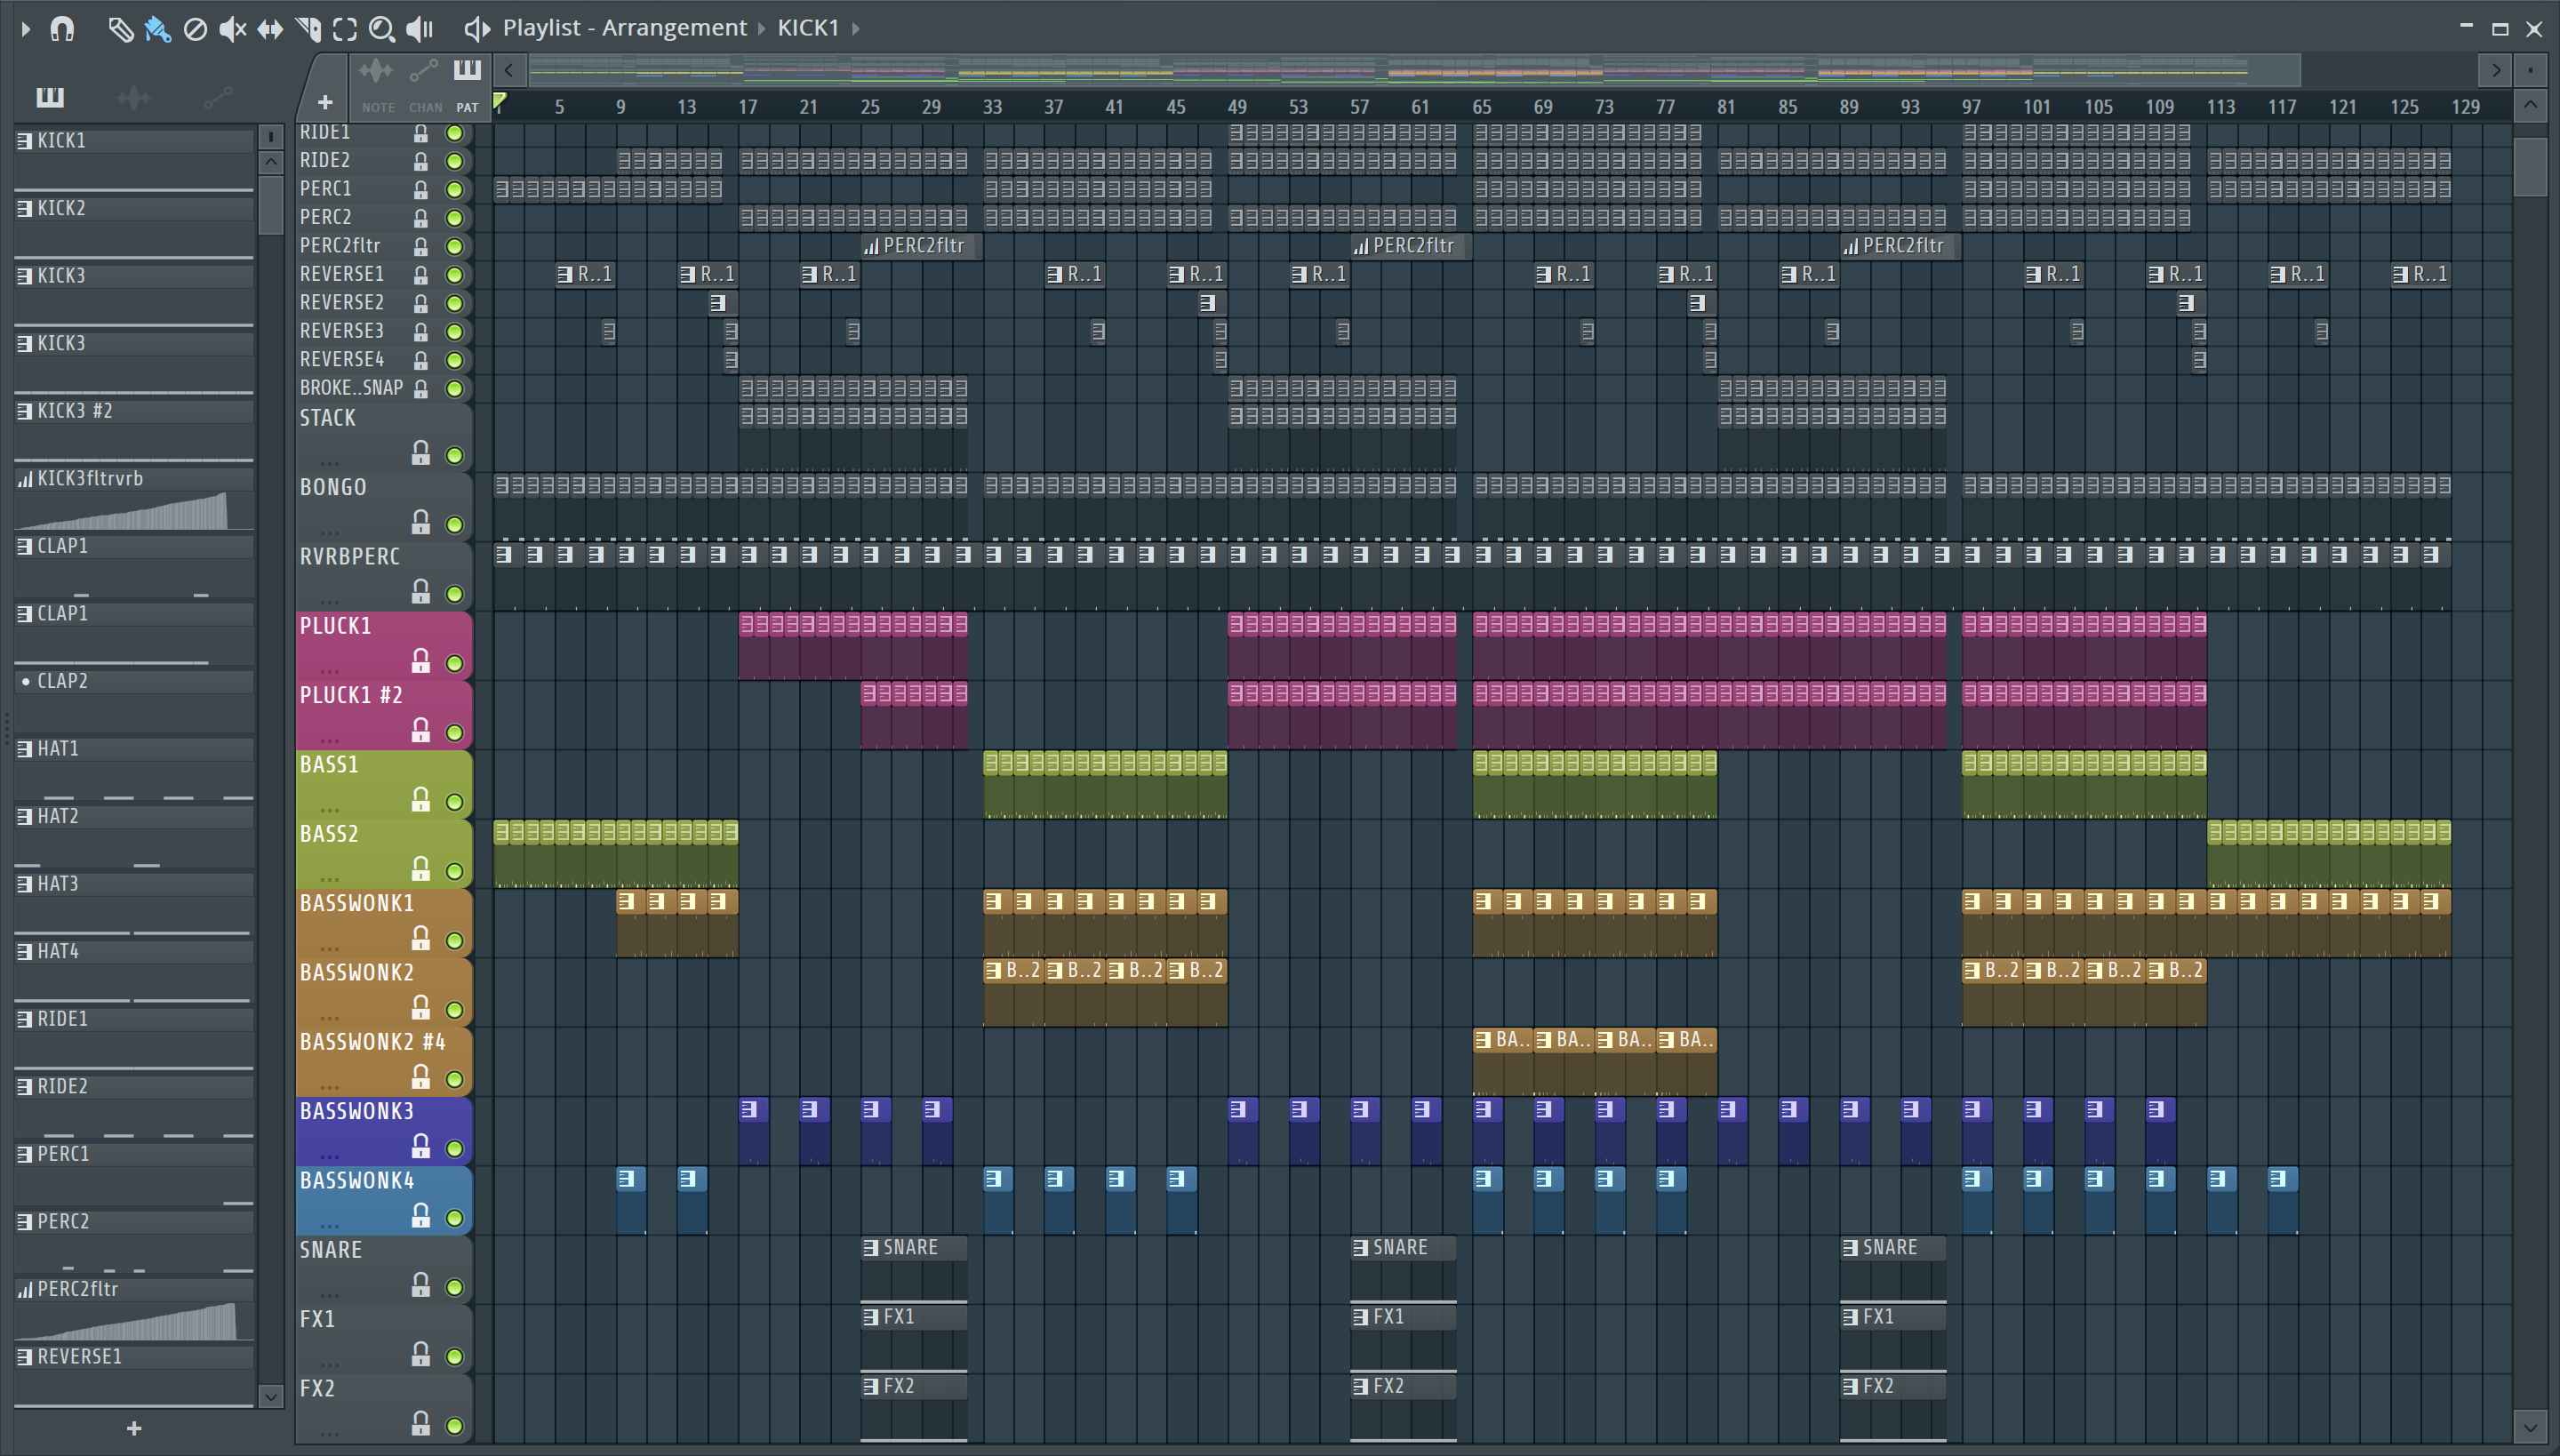This screenshot has height=1456, width=2560.
Task: Mute the PLUCK1 #2 track
Action: click(x=455, y=733)
